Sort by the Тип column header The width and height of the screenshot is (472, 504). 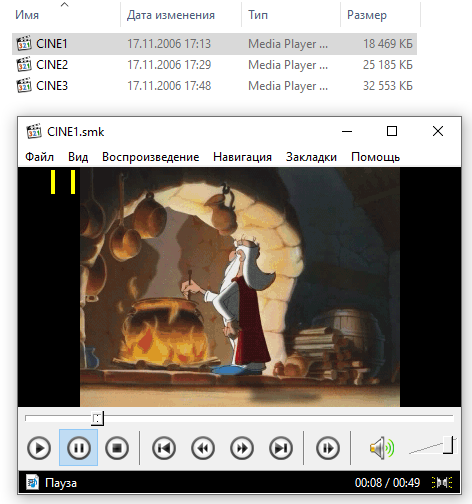[x=258, y=15]
